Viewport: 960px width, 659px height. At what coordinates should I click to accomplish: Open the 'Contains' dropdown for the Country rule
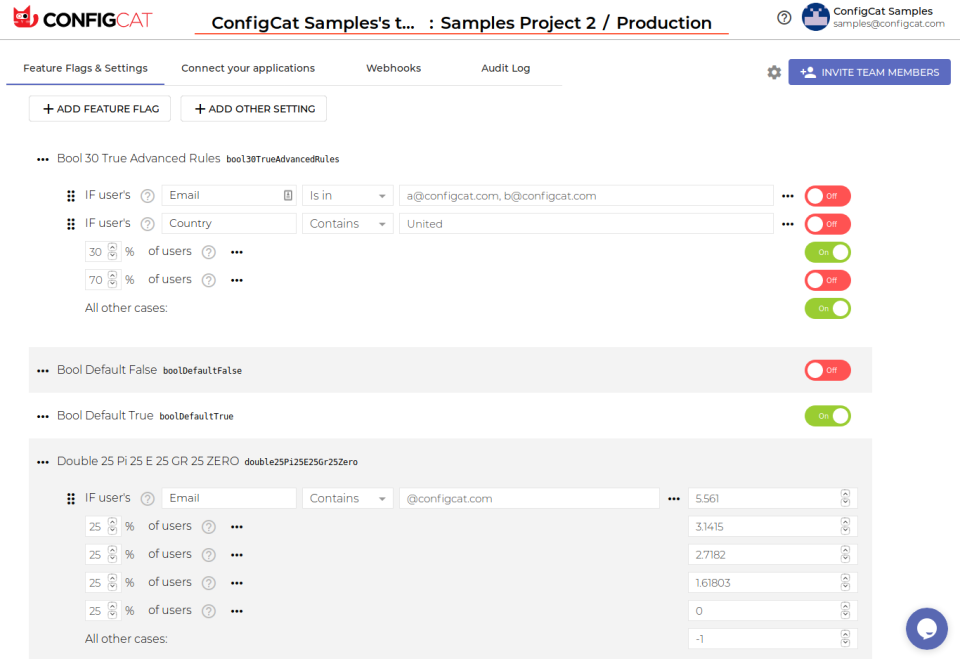coord(347,223)
